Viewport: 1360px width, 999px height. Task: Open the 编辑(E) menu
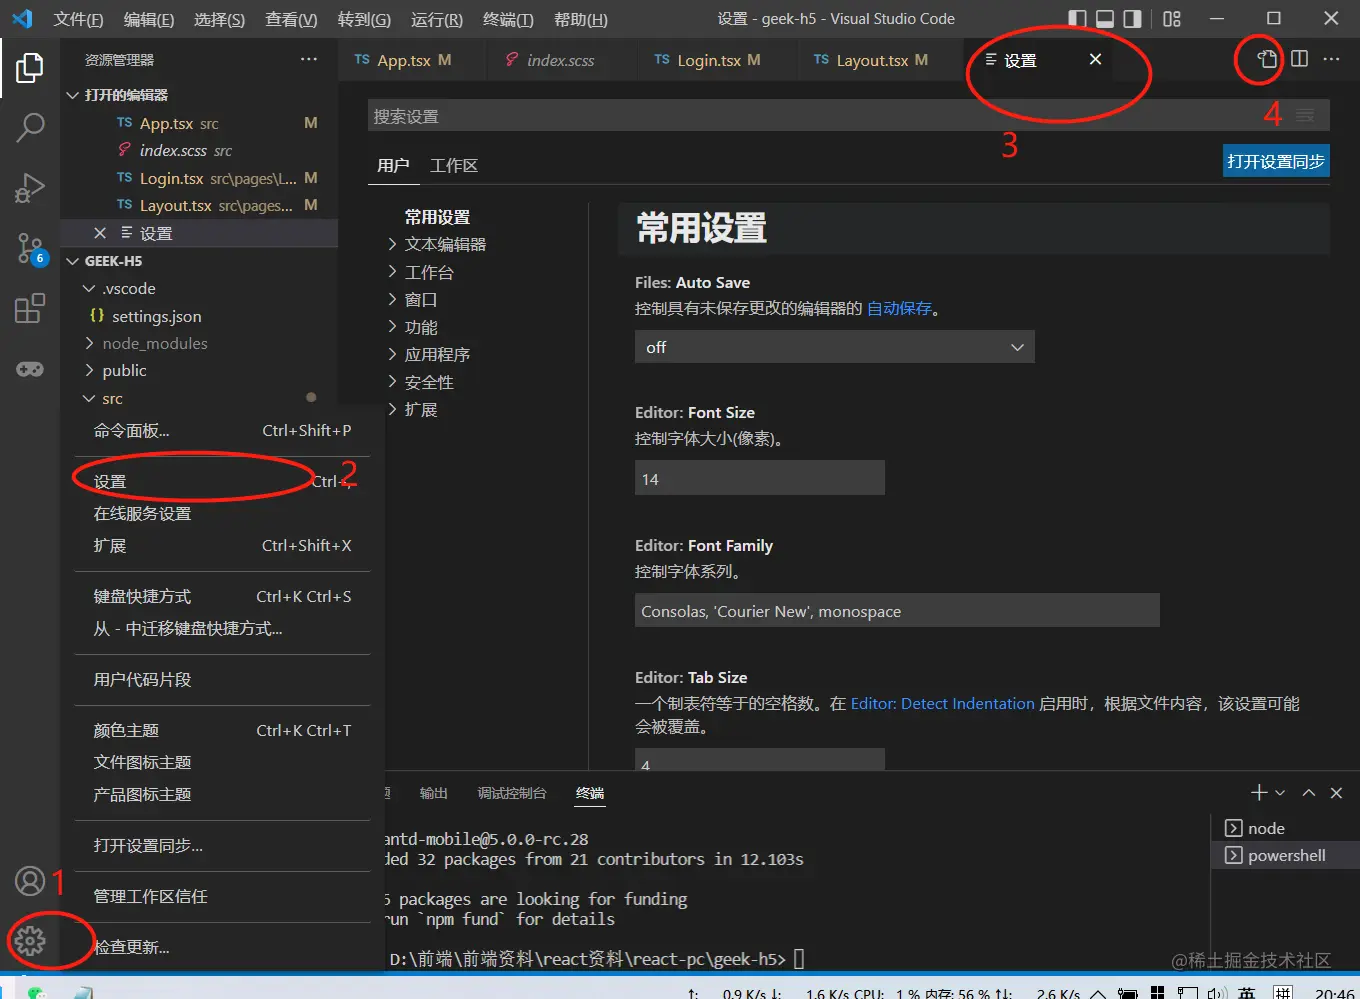(x=149, y=19)
